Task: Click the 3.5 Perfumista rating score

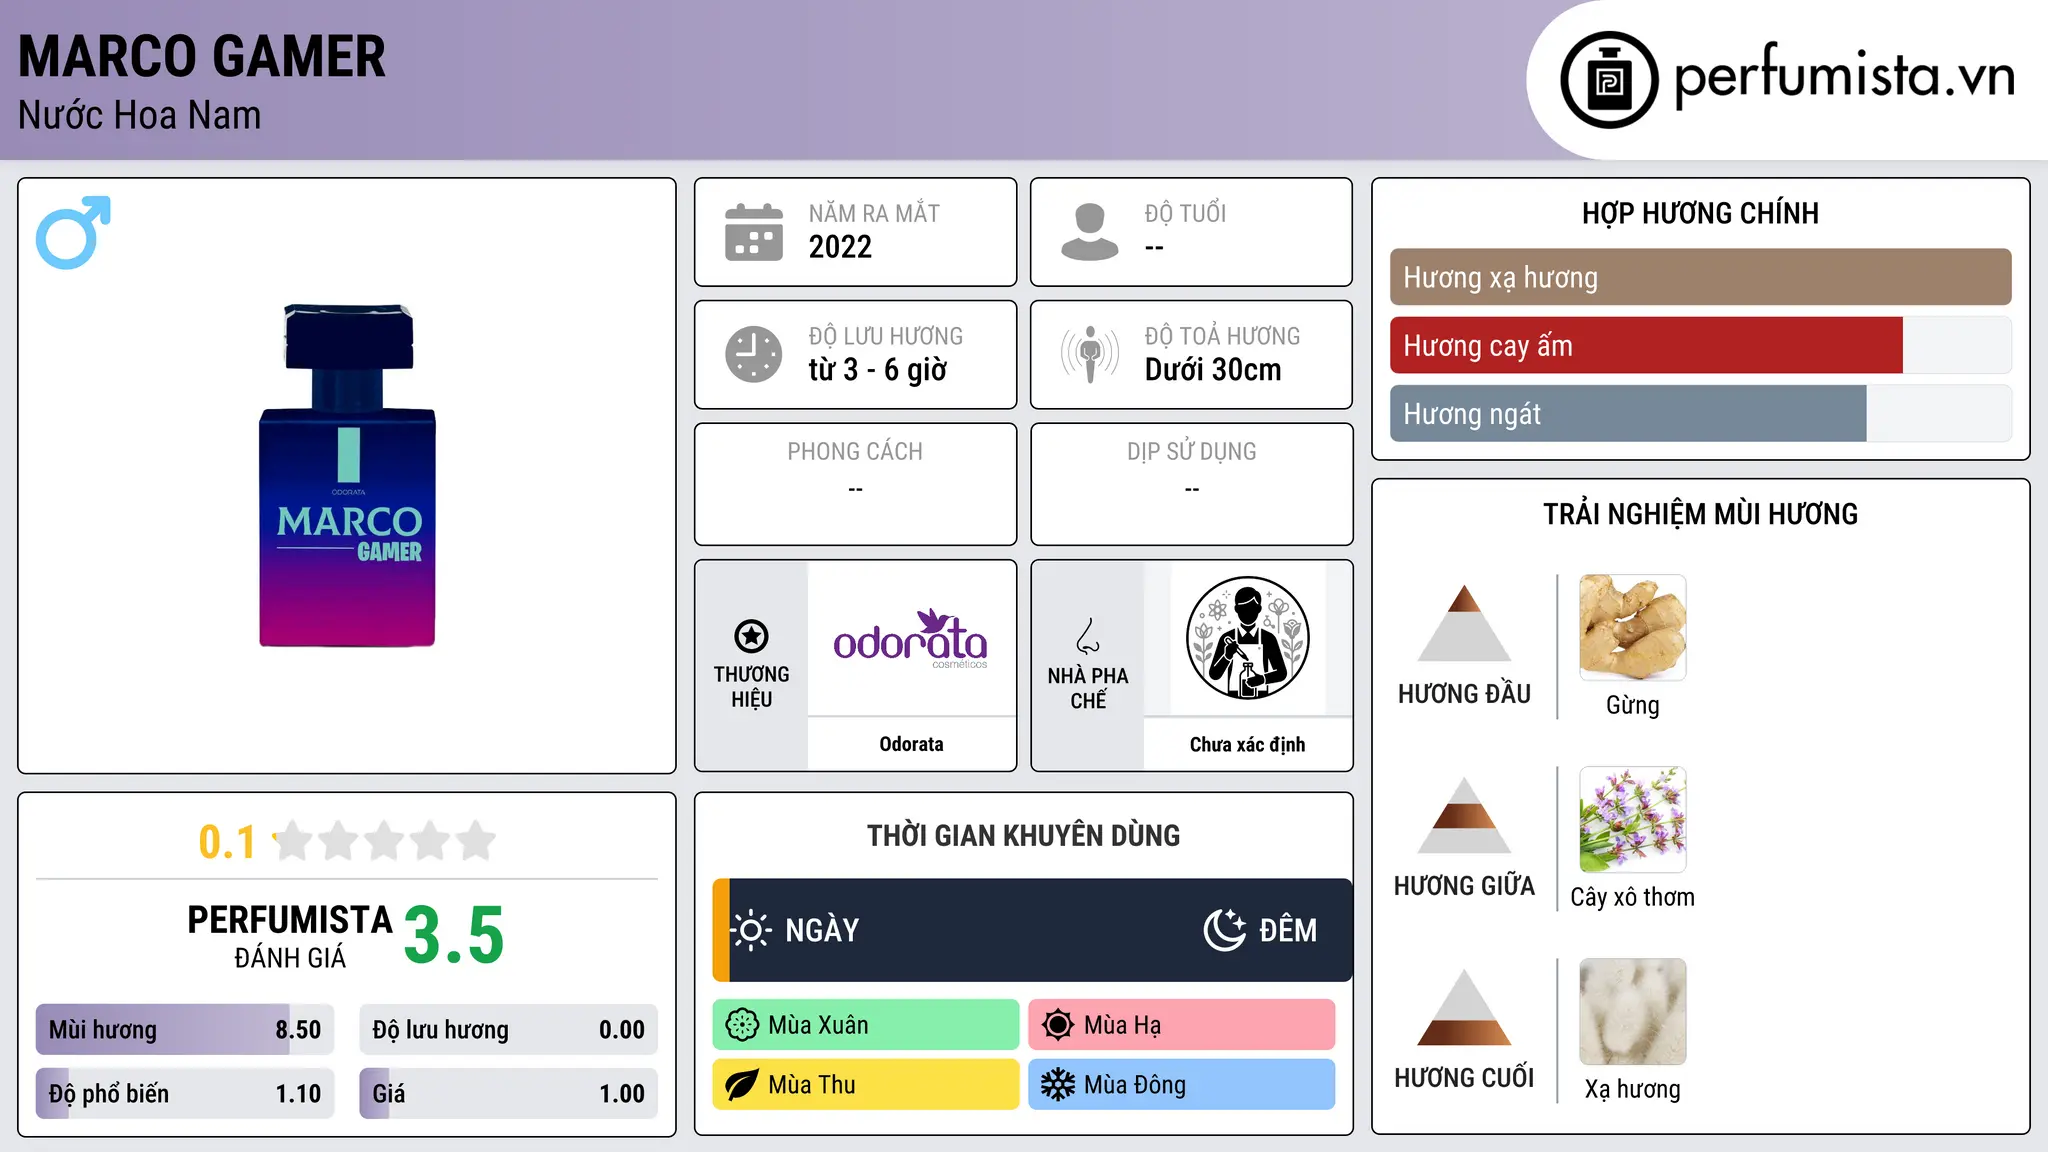Action: 454,935
